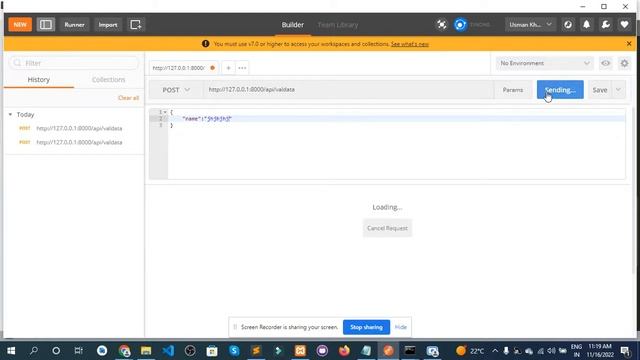Open the Windows Start menu
Screen dimensions: 640x360
[x=11, y=351]
